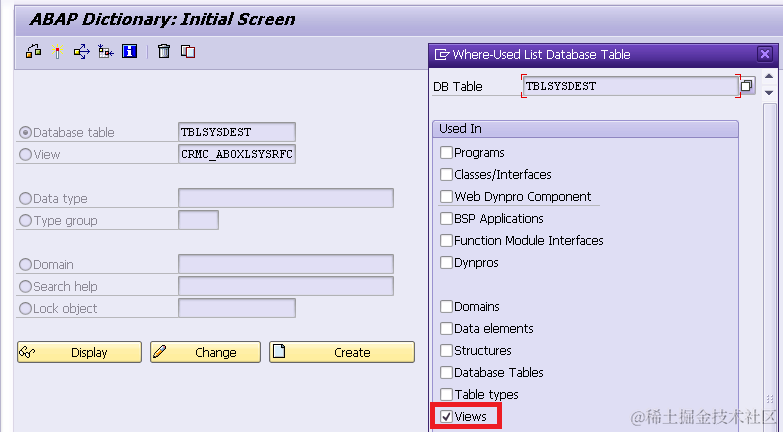Tick the Classes/Interfaces checkbox
The image size is (783, 432).
click(x=446, y=174)
